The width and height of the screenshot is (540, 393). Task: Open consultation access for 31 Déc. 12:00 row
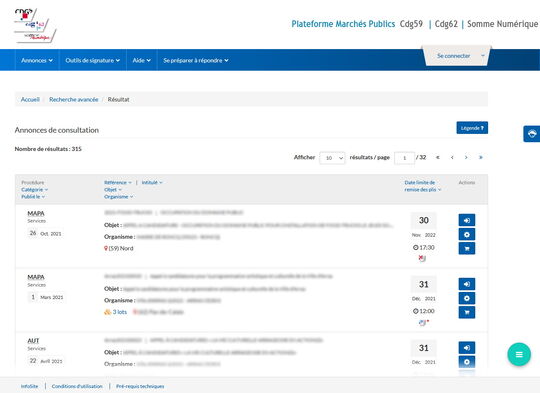(467, 284)
